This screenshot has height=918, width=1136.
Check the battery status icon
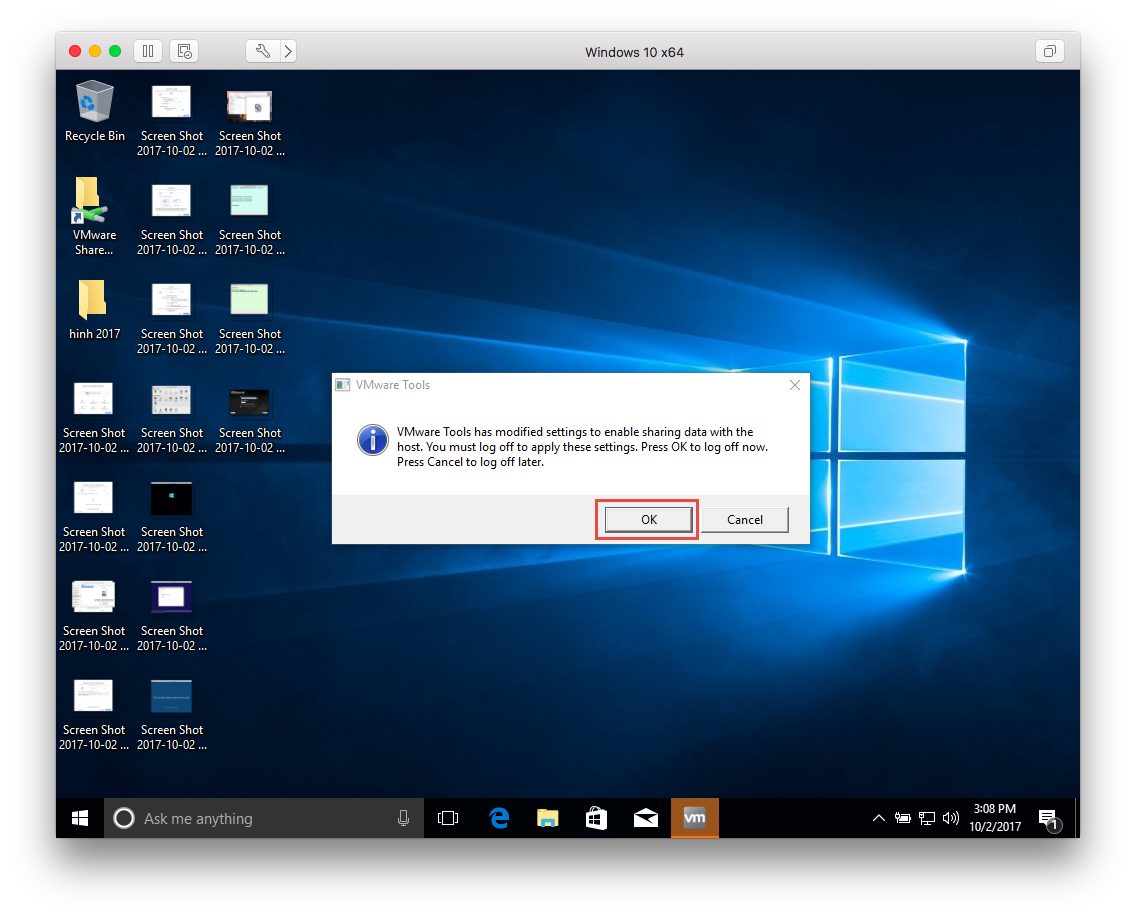point(902,818)
